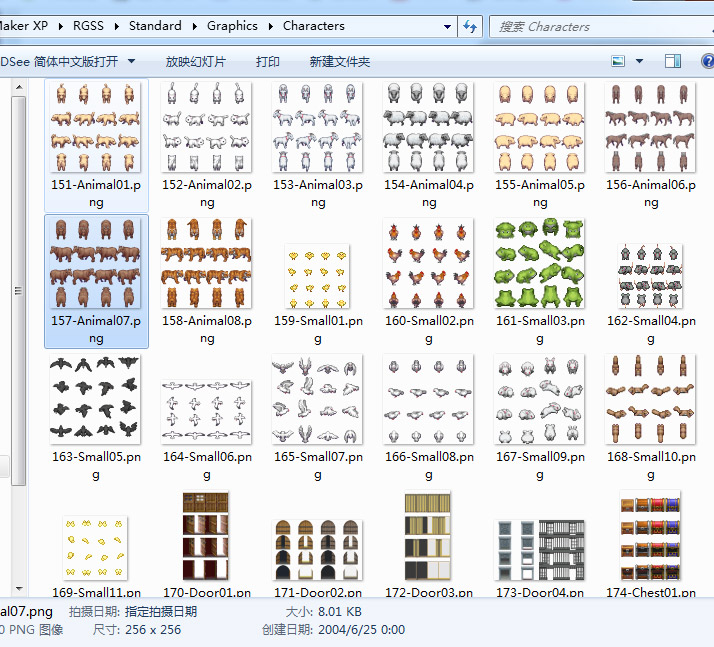Click in the 搜索 Characters search field
Image resolution: width=714 pixels, height=647 pixels.
[x=602, y=27]
